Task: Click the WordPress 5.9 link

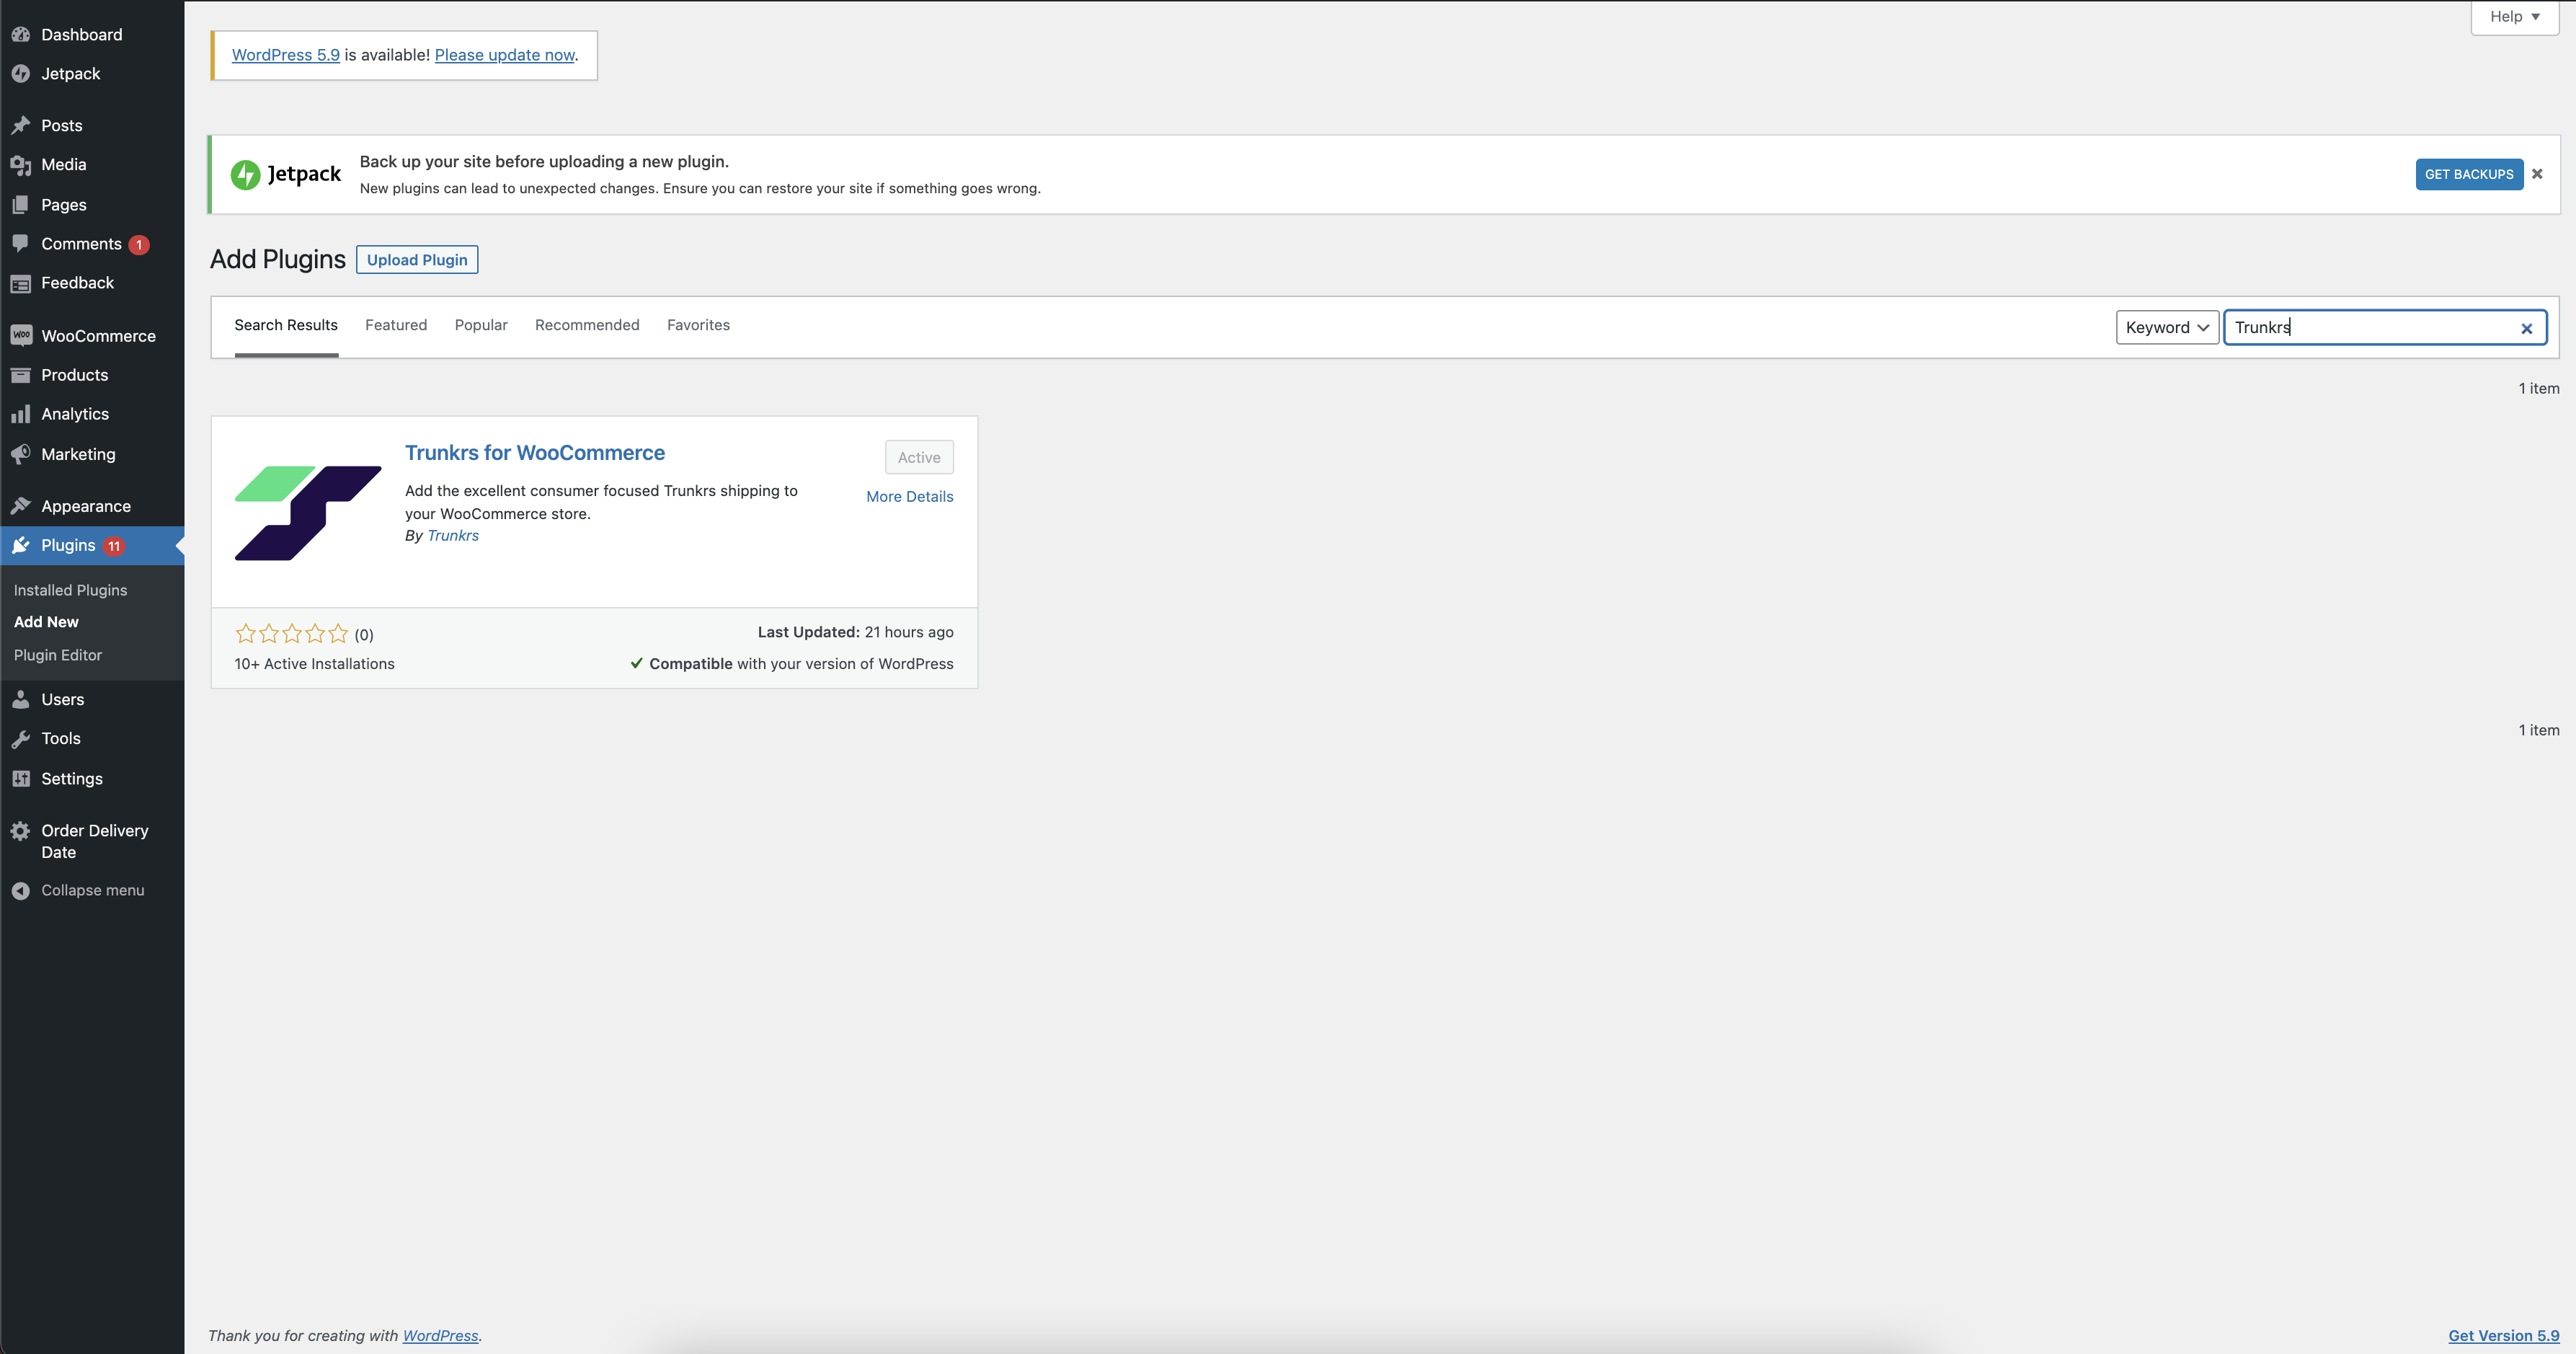Action: tap(286, 55)
